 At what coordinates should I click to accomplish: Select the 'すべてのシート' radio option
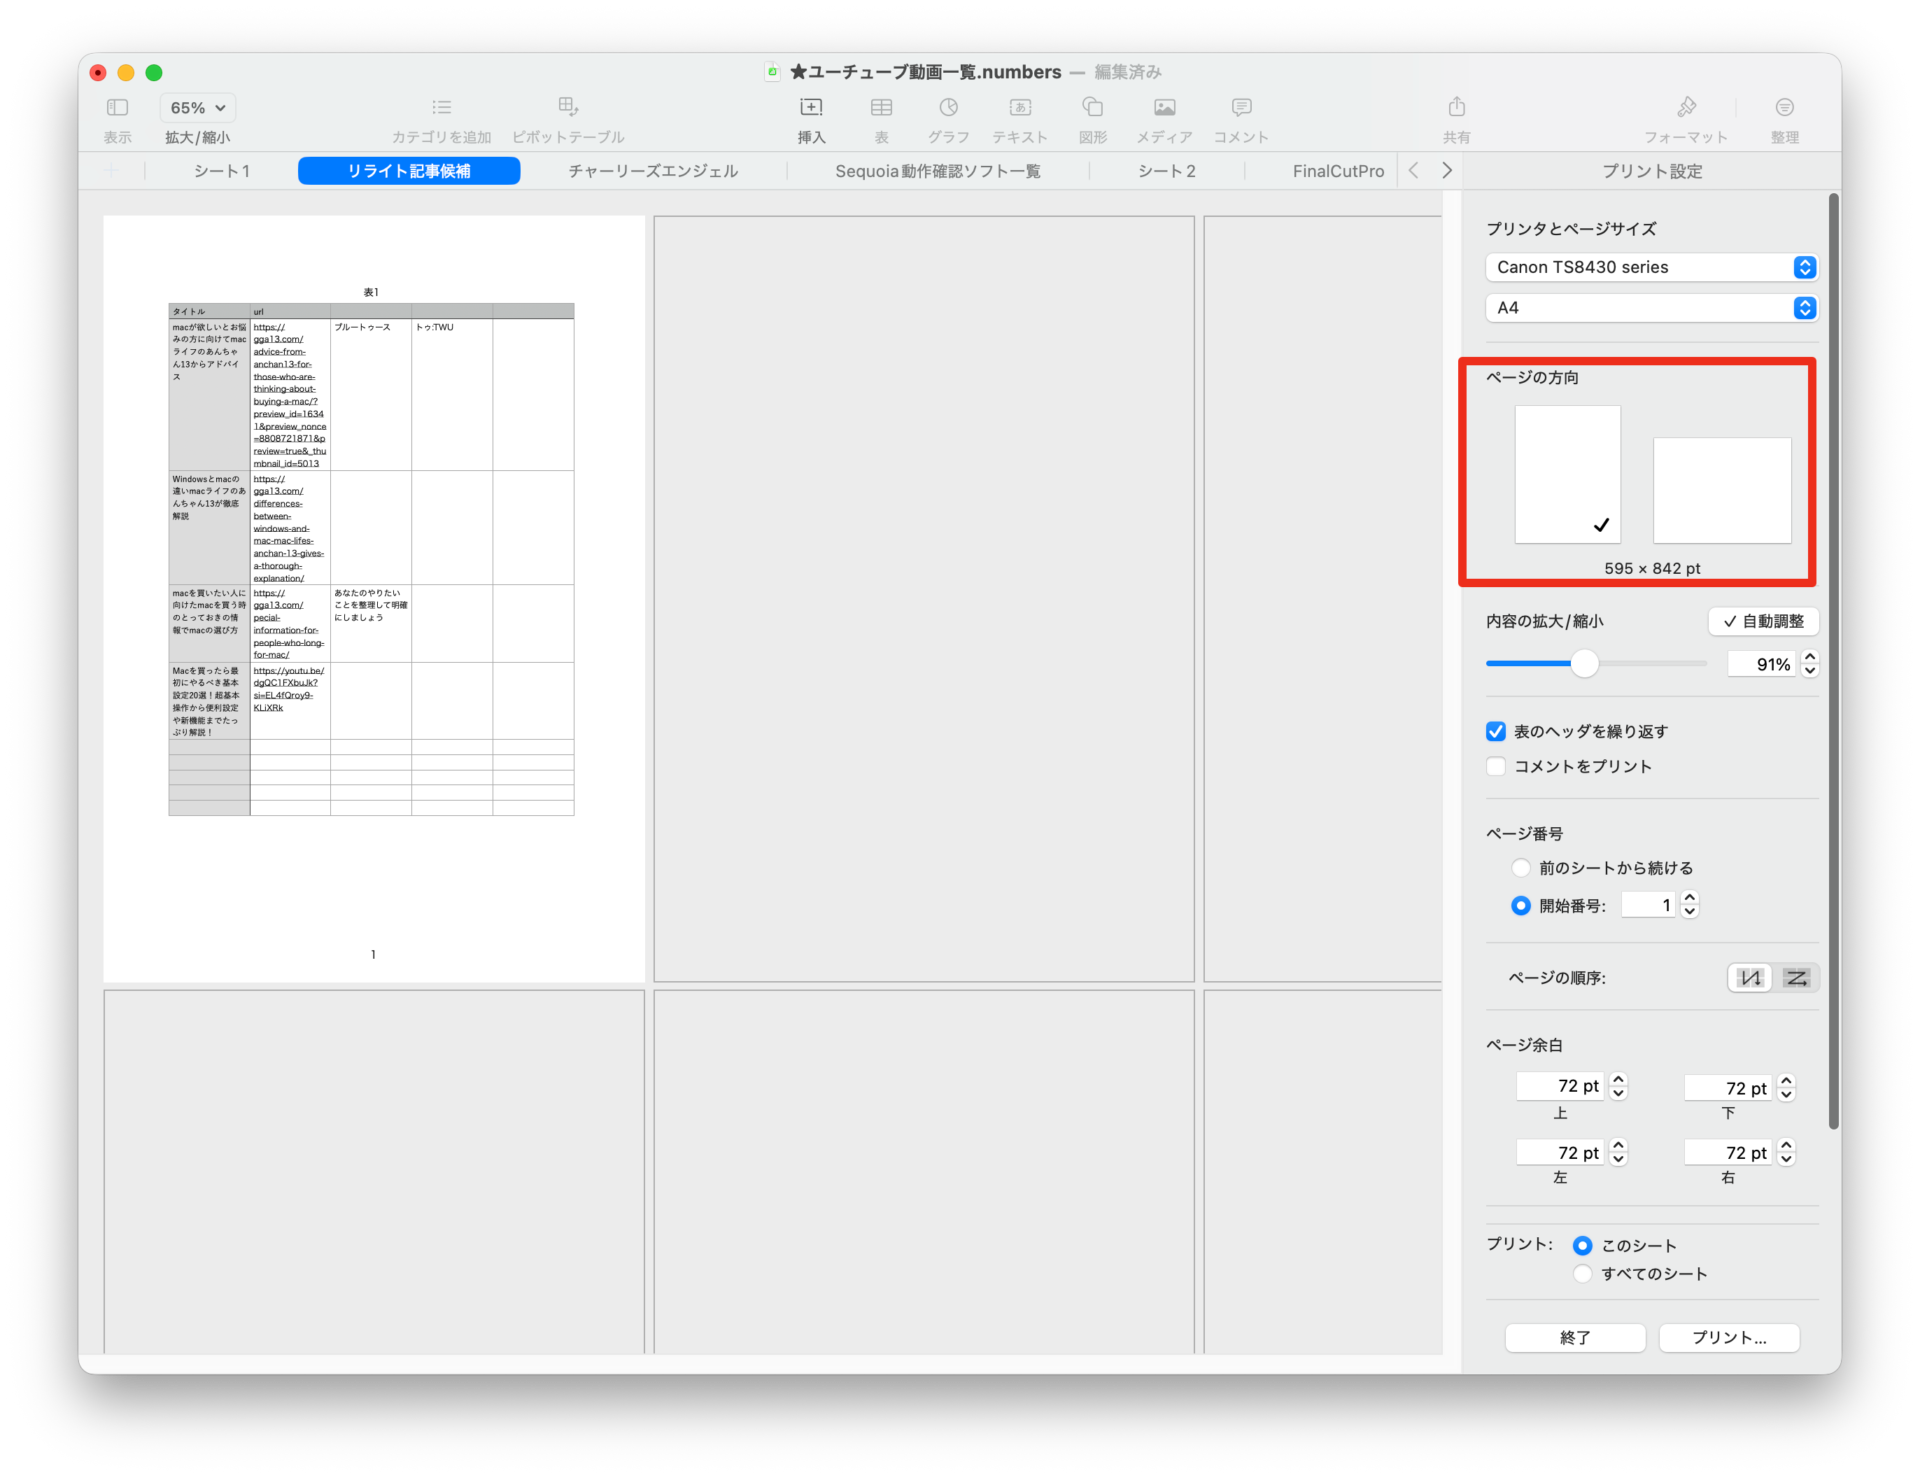pos(1582,1274)
